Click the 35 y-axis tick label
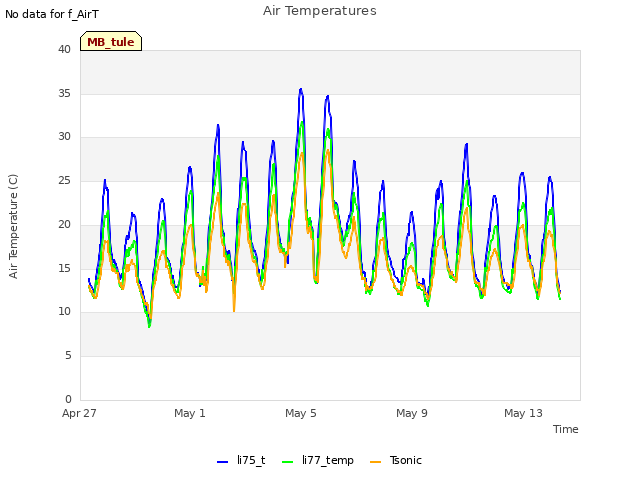 [64, 93]
